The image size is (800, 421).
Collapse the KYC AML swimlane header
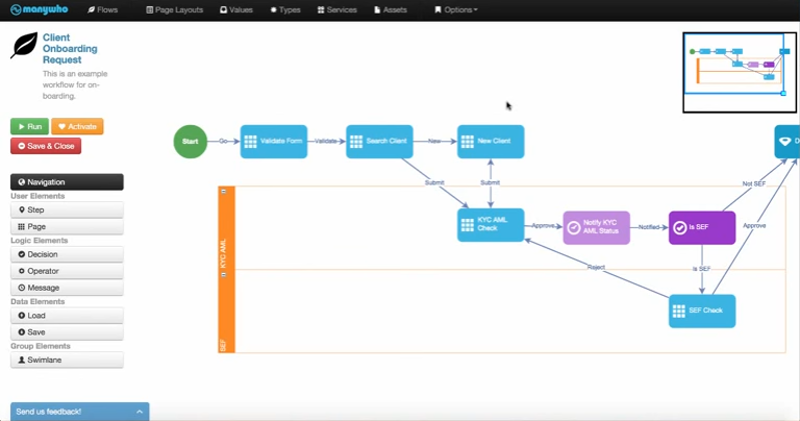pyautogui.click(x=225, y=191)
